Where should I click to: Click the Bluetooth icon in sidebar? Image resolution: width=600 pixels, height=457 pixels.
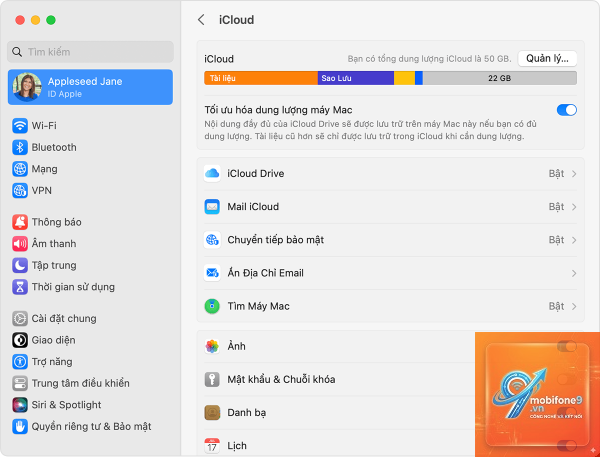20,147
